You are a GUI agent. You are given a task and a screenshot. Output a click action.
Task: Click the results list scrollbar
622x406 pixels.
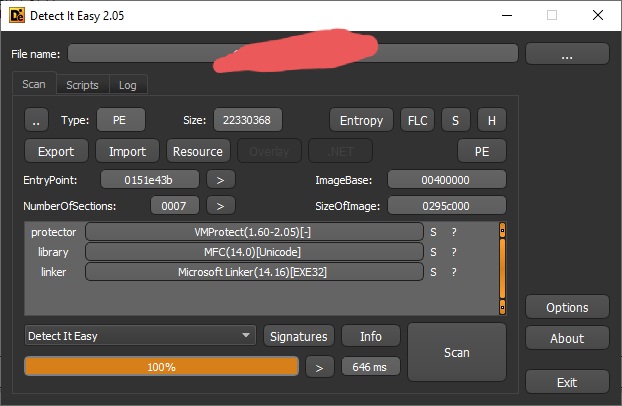coord(502,267)
